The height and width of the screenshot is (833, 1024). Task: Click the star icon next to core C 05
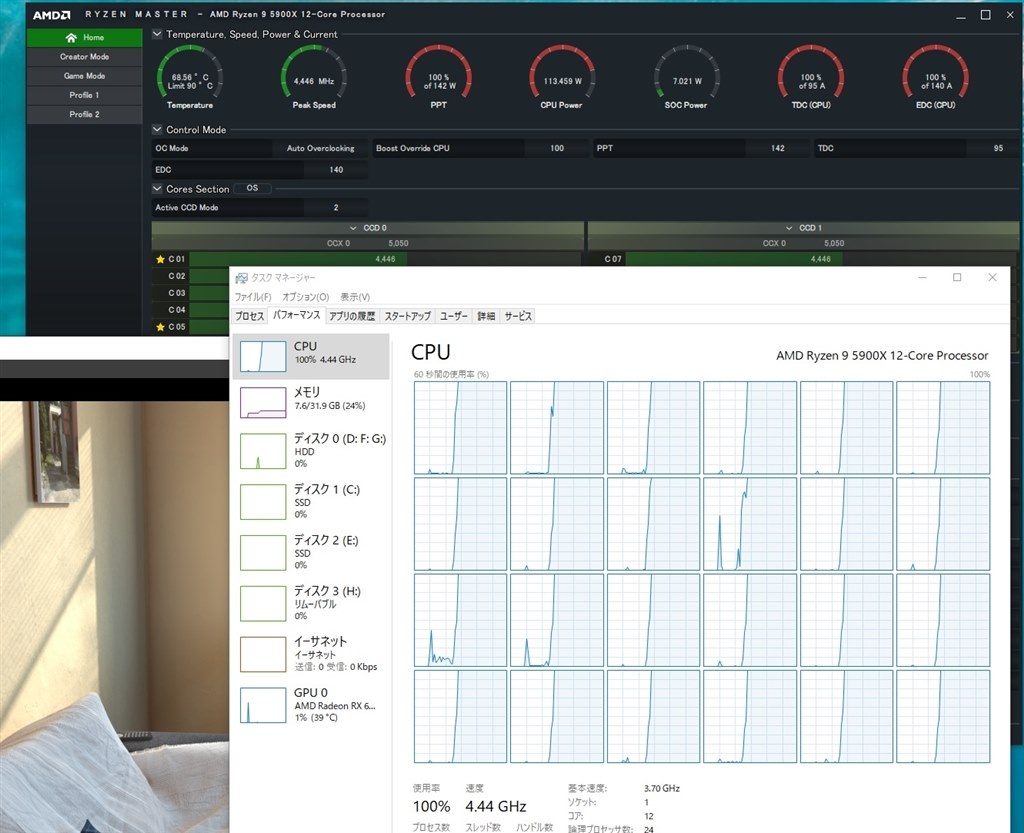tap(160, 327)
